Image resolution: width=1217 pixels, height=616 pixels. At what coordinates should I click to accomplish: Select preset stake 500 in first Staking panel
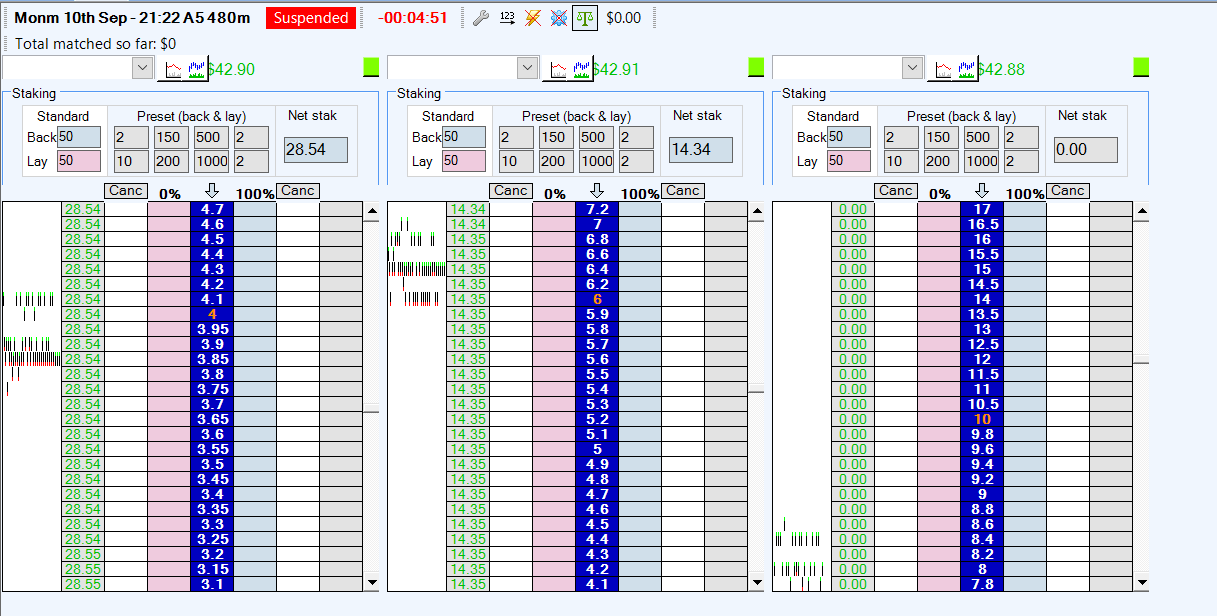coord(211,137)
